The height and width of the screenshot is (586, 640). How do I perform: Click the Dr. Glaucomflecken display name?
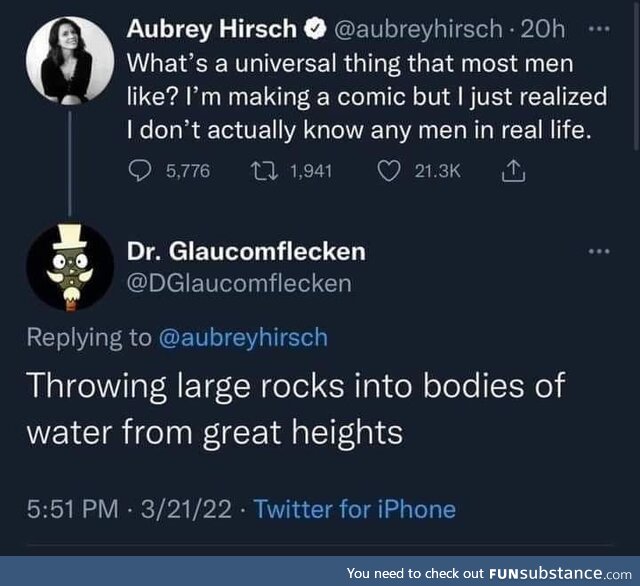pyautogui.click(x=245, y=251)
